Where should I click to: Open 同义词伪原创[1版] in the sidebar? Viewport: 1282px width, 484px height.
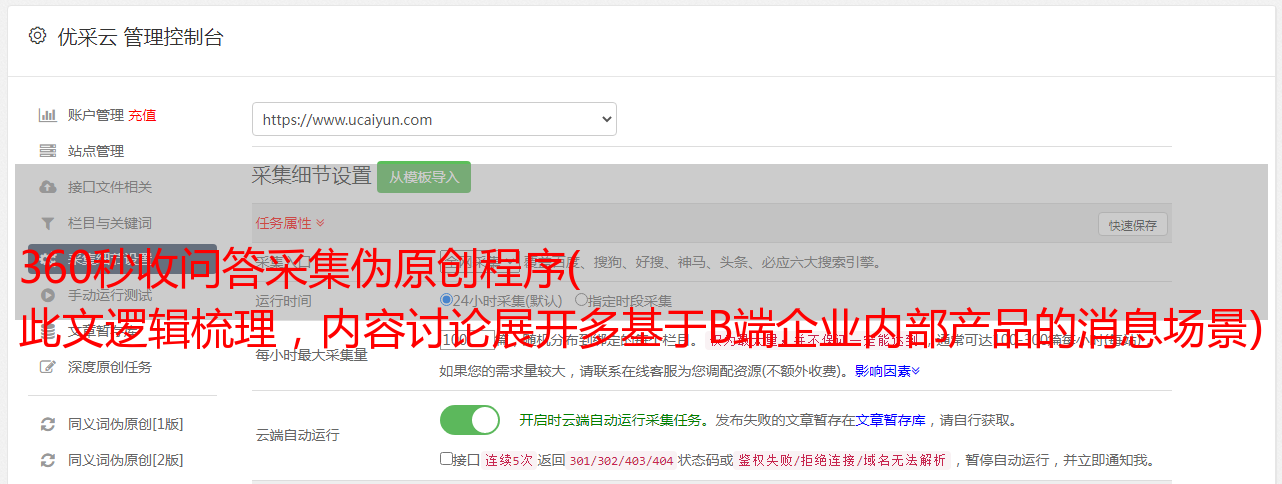click(x=125, y=424)
